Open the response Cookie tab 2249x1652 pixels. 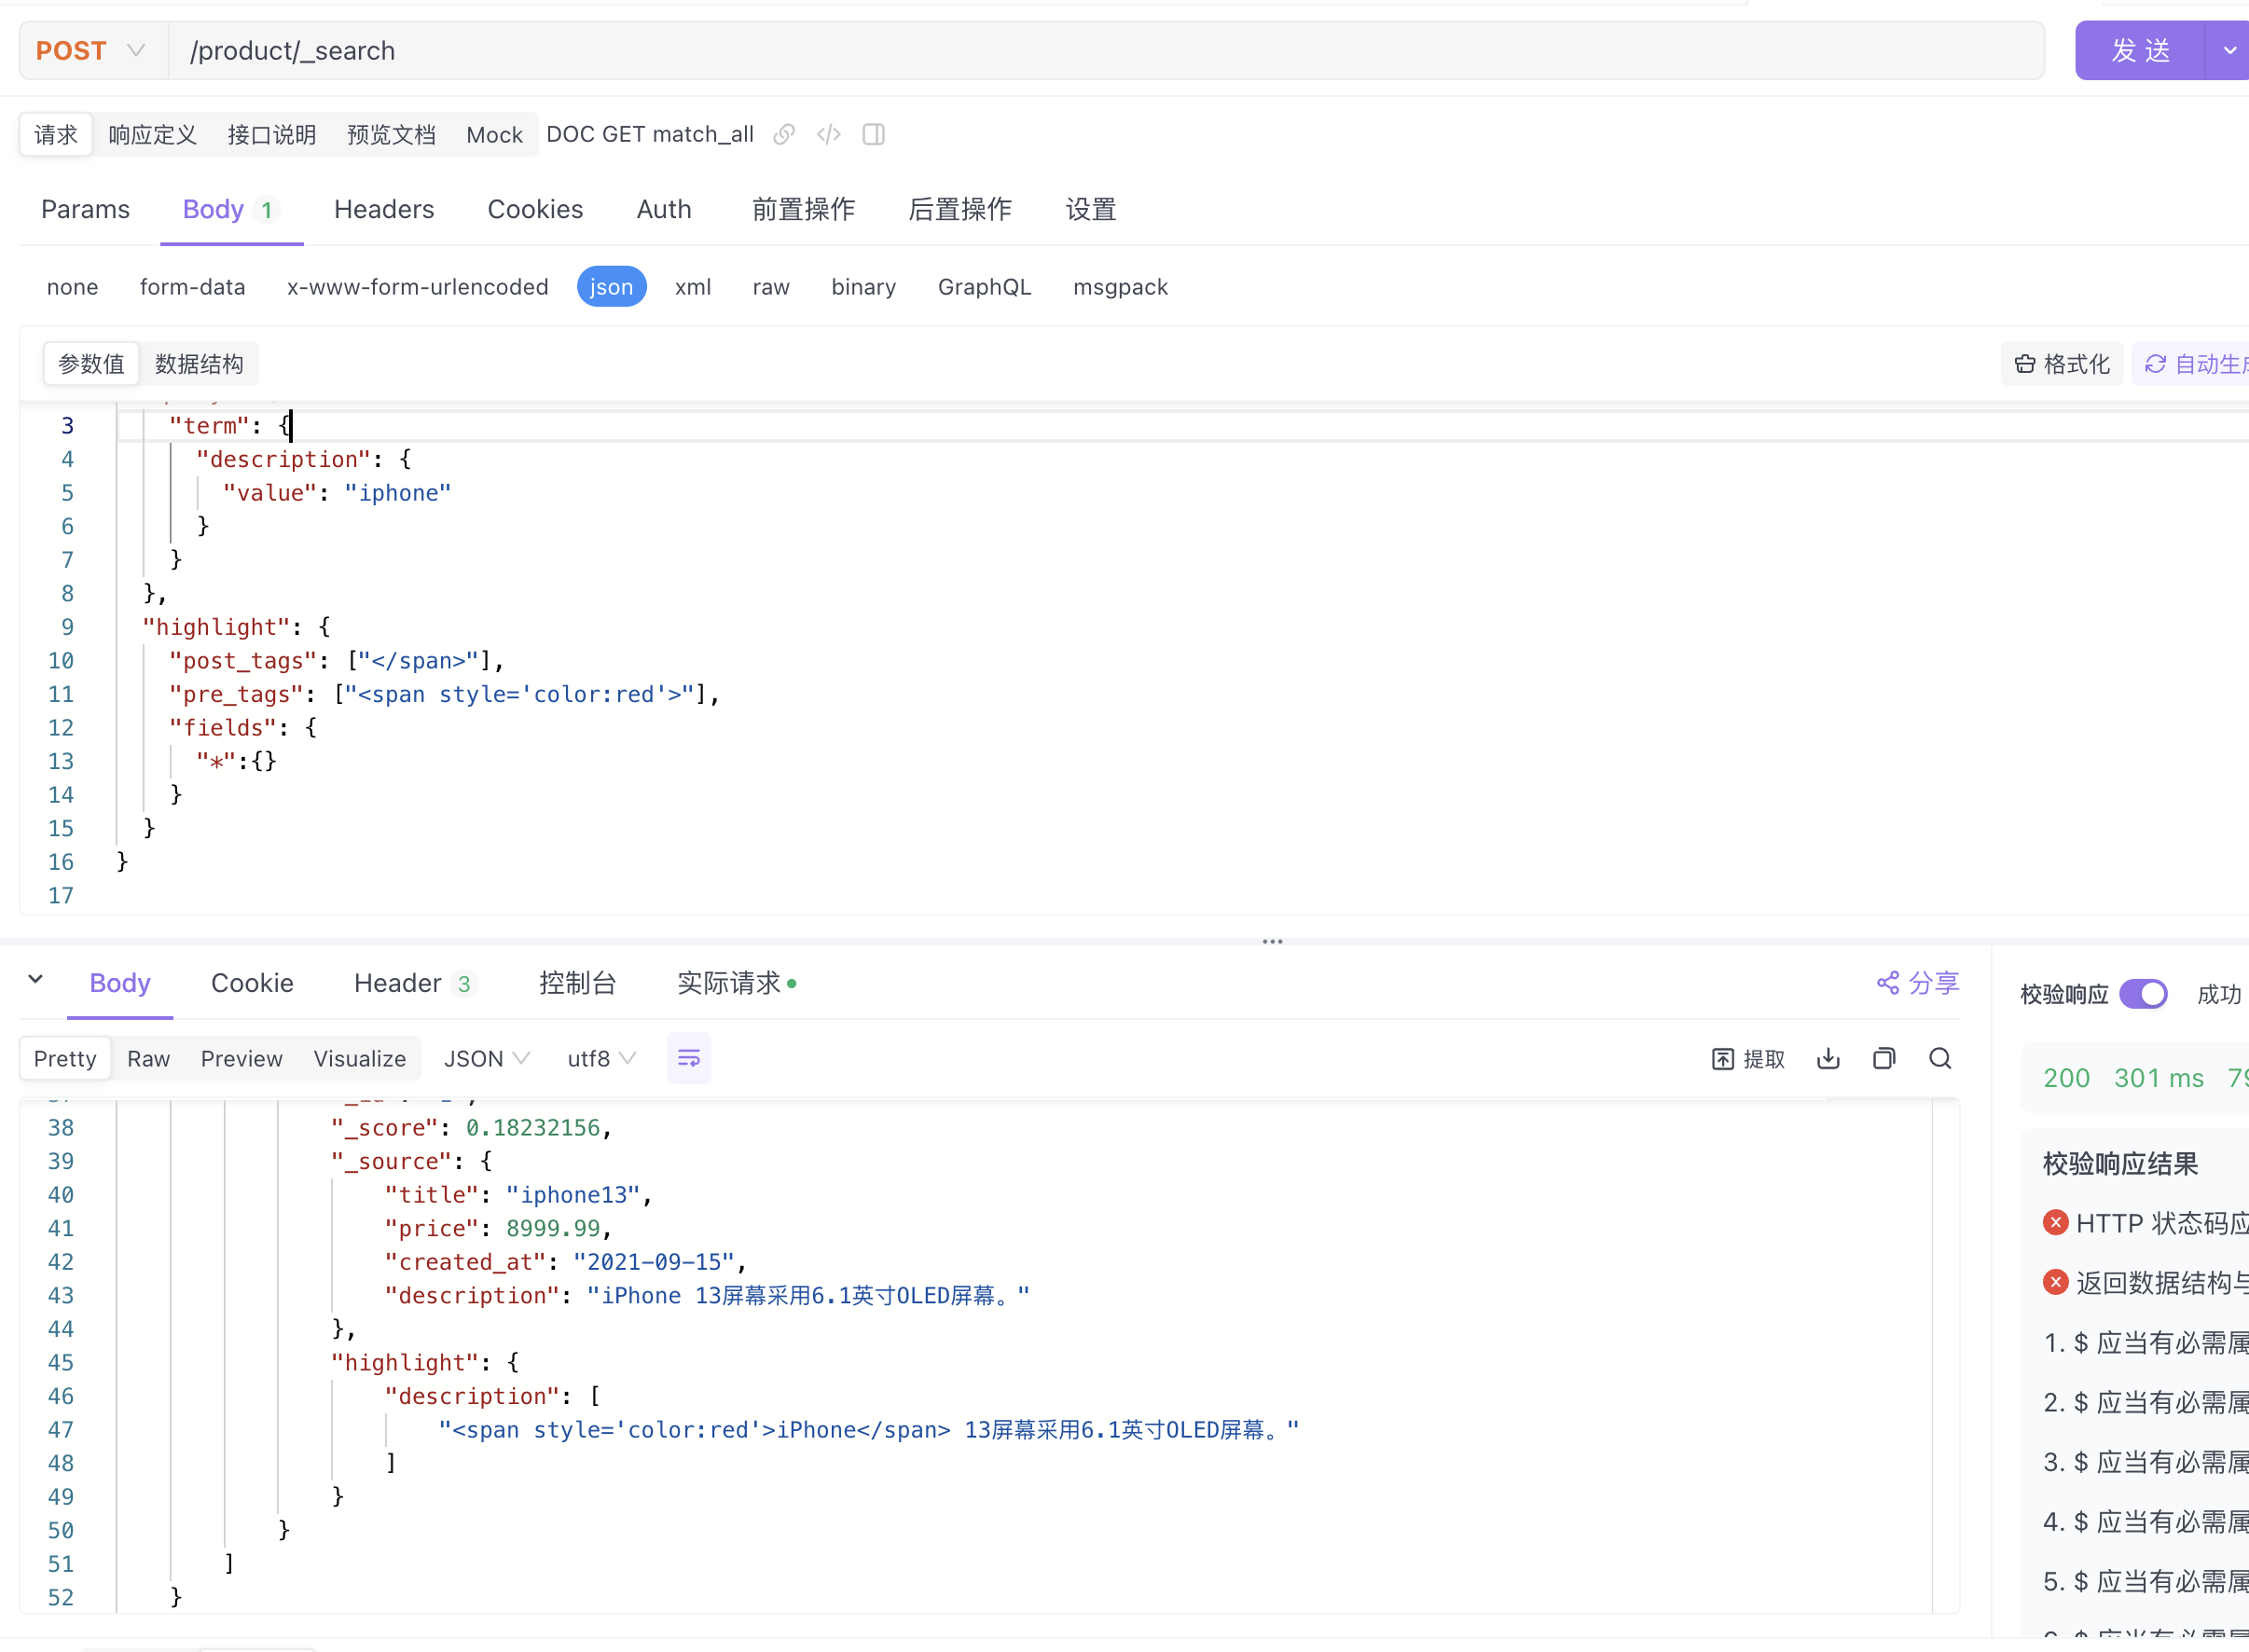(252, 983)
